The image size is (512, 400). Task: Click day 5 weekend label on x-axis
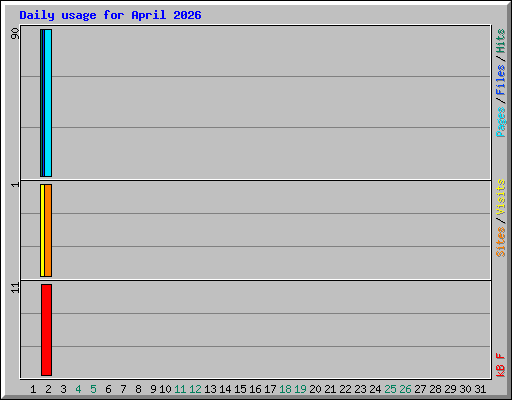pyautogui.click(x=93, y=389)
